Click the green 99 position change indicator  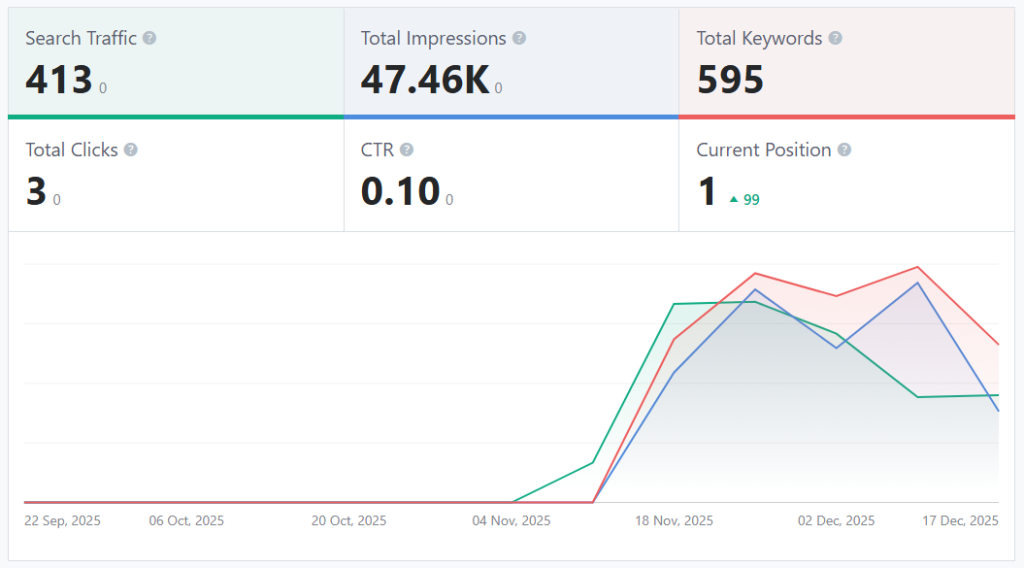pyautogui.click(x=744, y=200)
